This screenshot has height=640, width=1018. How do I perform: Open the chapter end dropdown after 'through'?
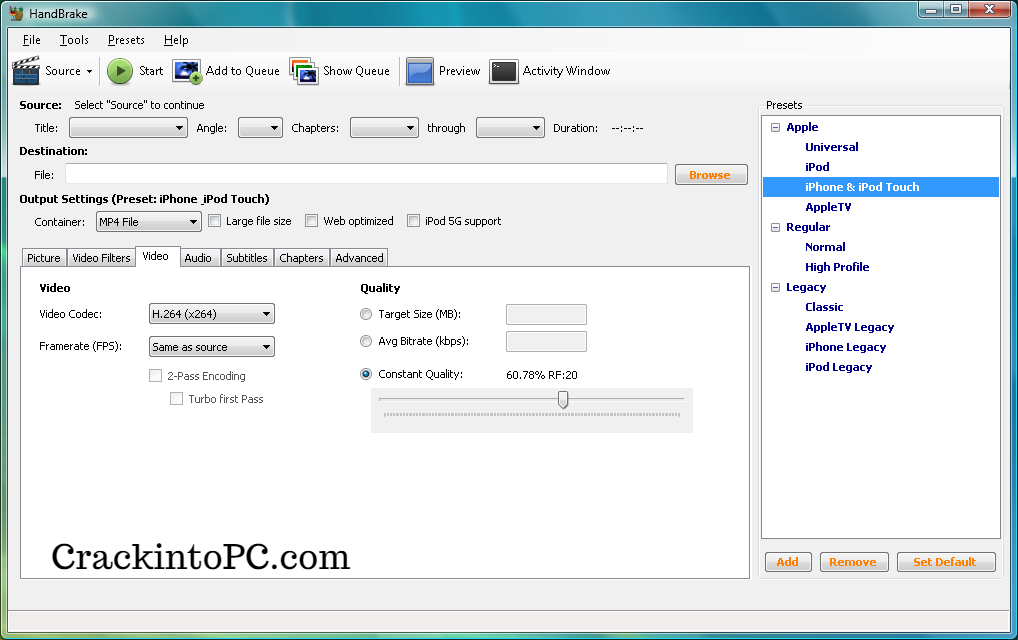point(510,128)
